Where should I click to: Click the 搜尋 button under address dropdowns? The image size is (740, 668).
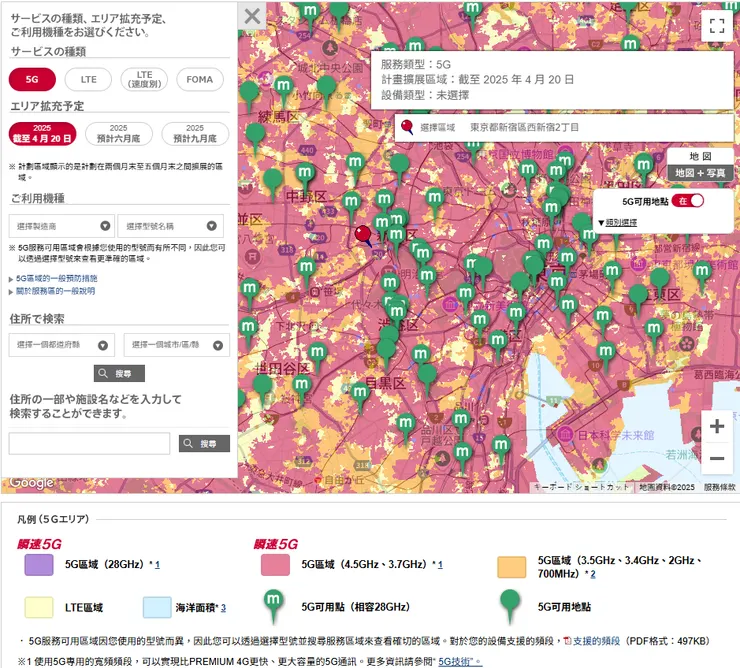coord(119,373)
